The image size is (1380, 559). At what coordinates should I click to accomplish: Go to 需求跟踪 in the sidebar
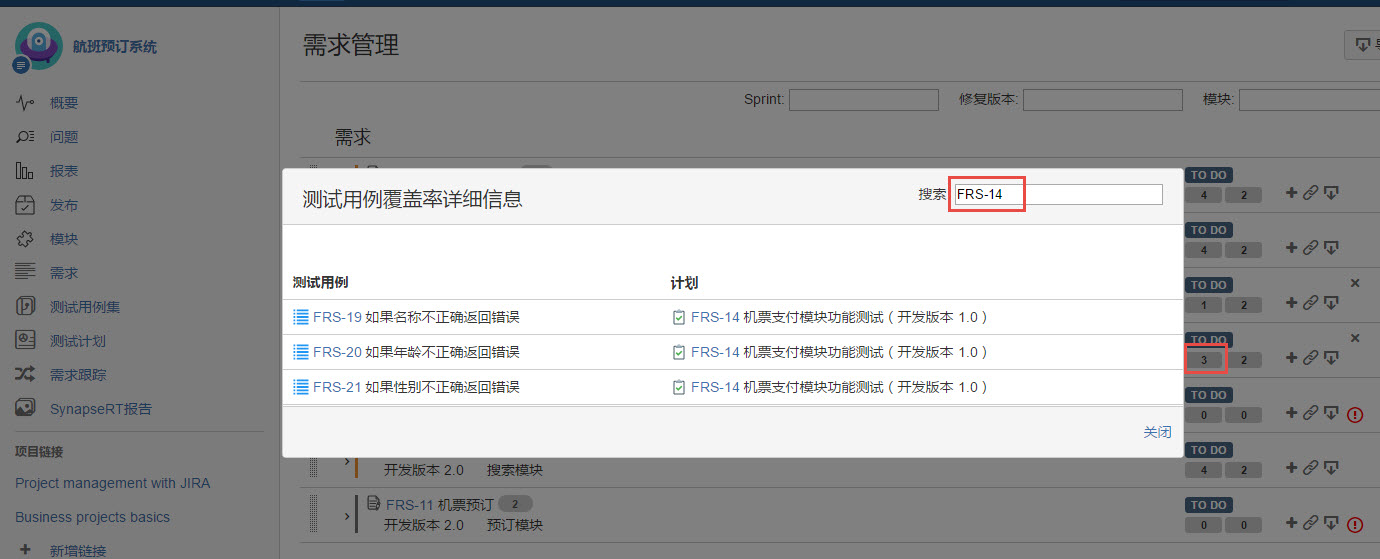(78, 375)
